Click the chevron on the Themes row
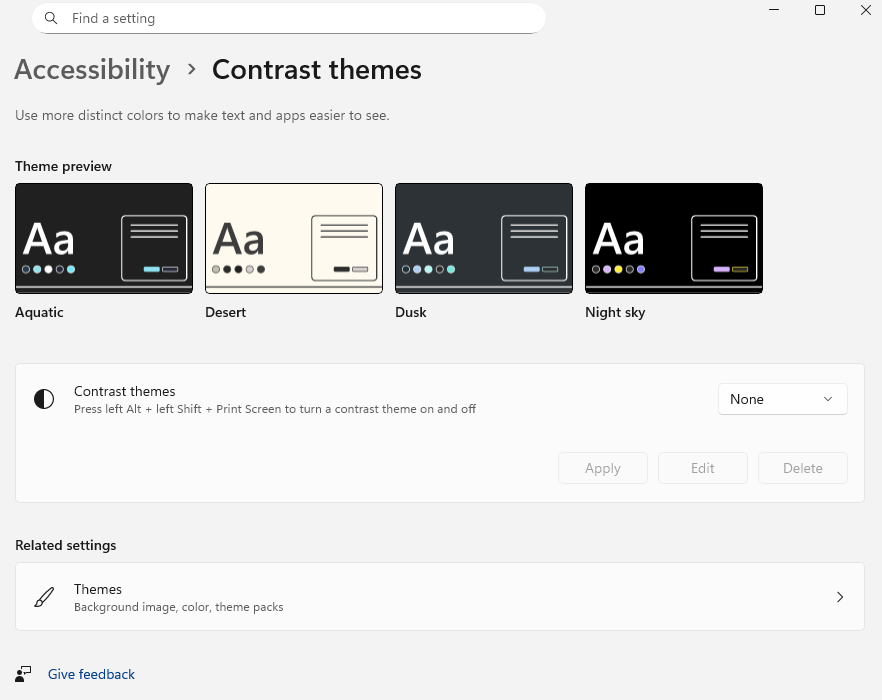 840,597
